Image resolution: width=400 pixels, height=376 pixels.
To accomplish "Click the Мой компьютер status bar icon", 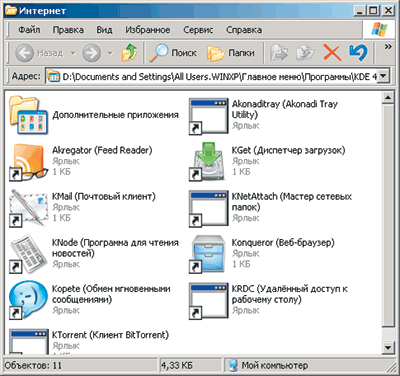I will point(234,365).
